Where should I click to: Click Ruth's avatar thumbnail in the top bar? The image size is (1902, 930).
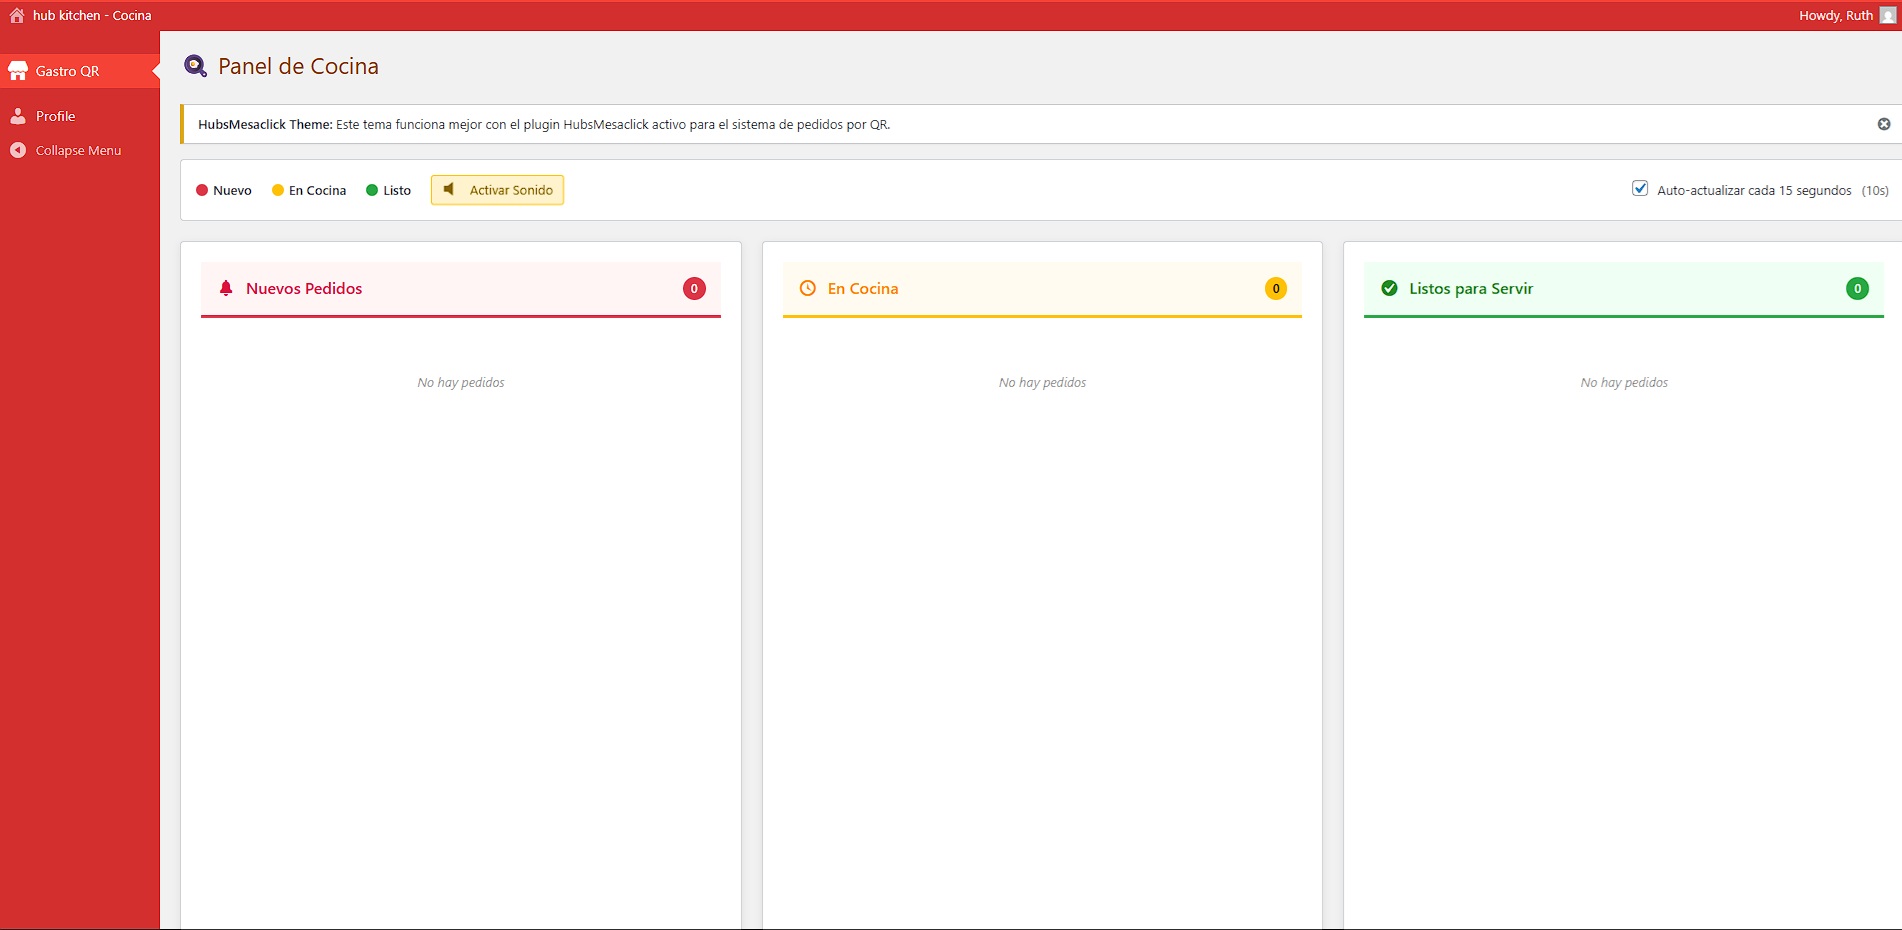(1886, 15)
